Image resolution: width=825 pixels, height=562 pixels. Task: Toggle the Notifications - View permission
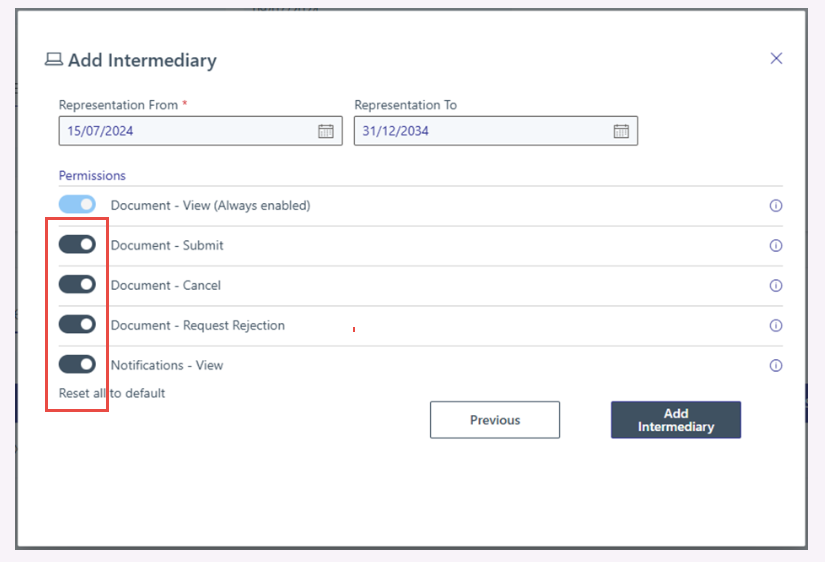click(77, 365)
